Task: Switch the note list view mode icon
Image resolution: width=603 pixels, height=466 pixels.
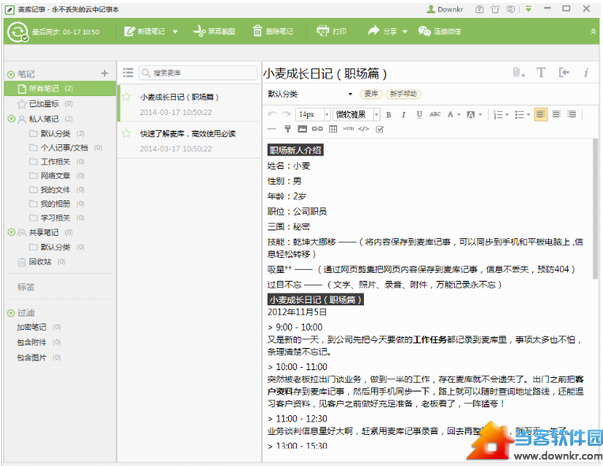Action: [126, 73]
